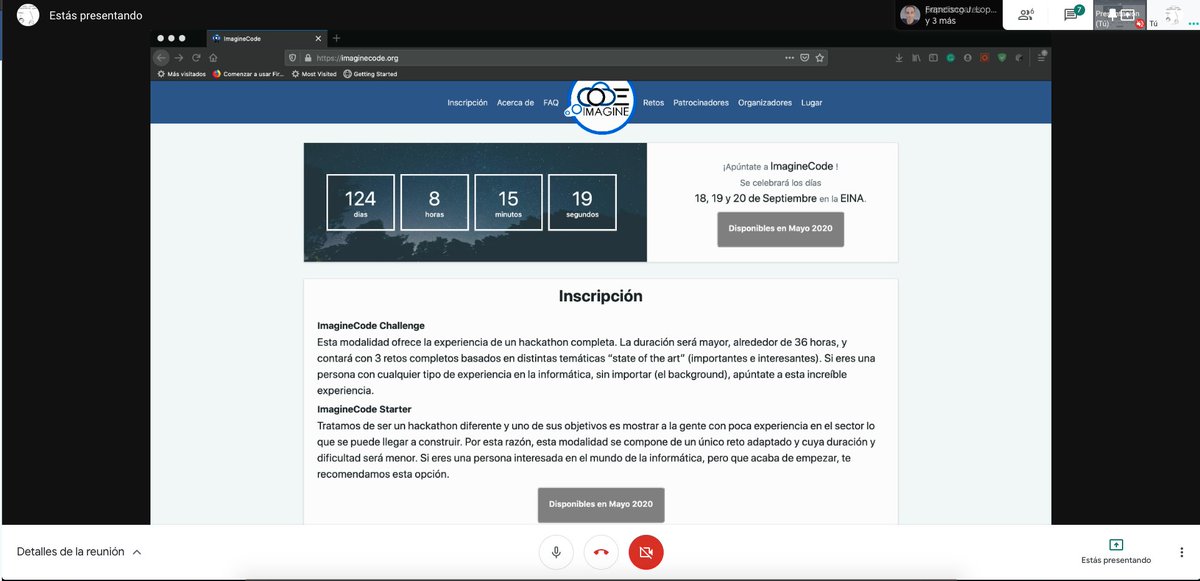Open the chat messages icon
The height and width of the screenshot is (581, 1200).
coord(1072,15)
